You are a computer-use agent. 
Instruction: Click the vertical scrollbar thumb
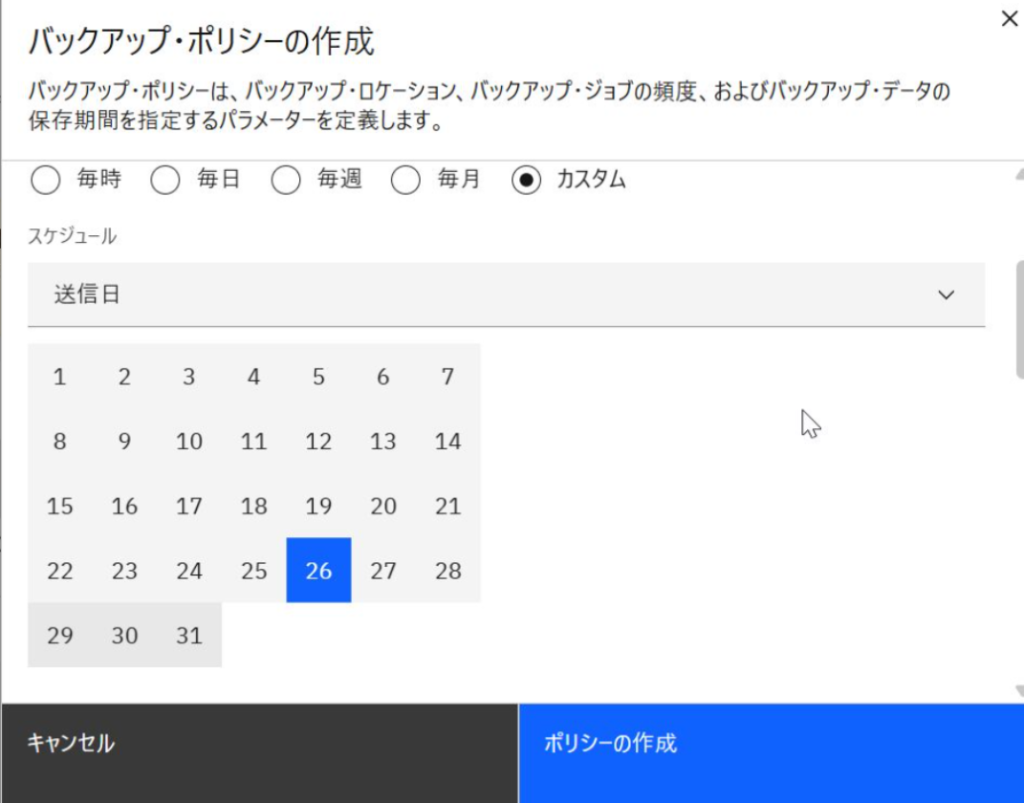1020,319
